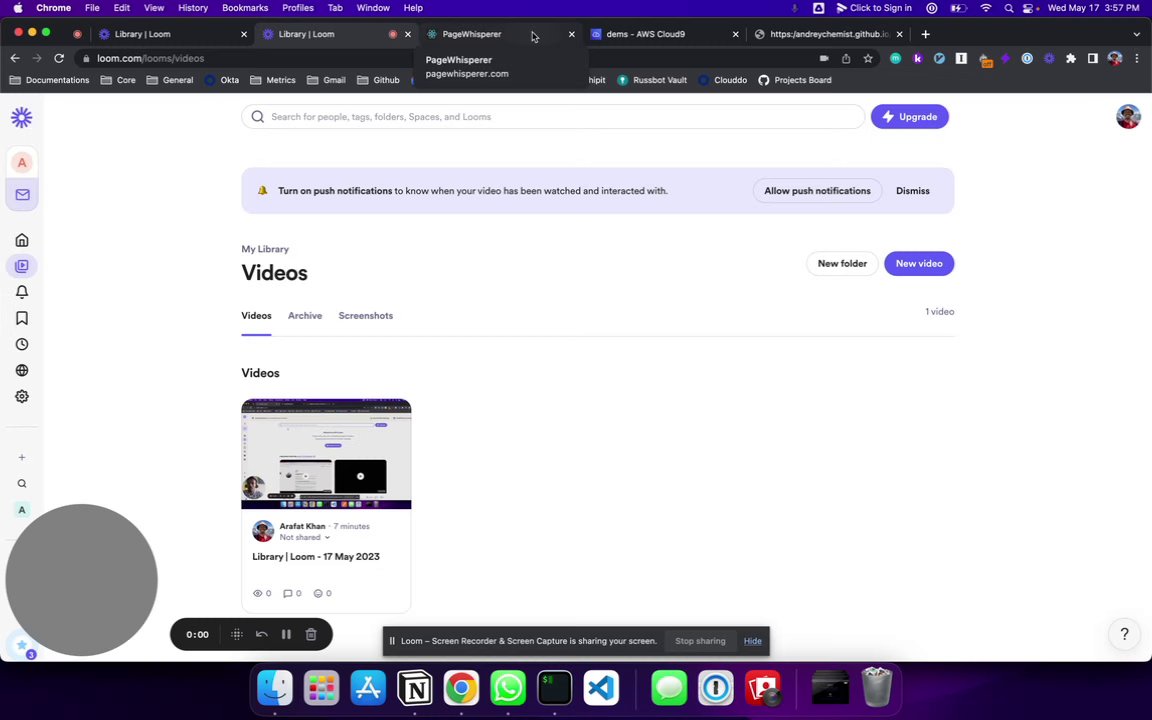Click the share icon in address bar
The width and height of the screenshot is (1152, 720).
(x=846, y=58)
